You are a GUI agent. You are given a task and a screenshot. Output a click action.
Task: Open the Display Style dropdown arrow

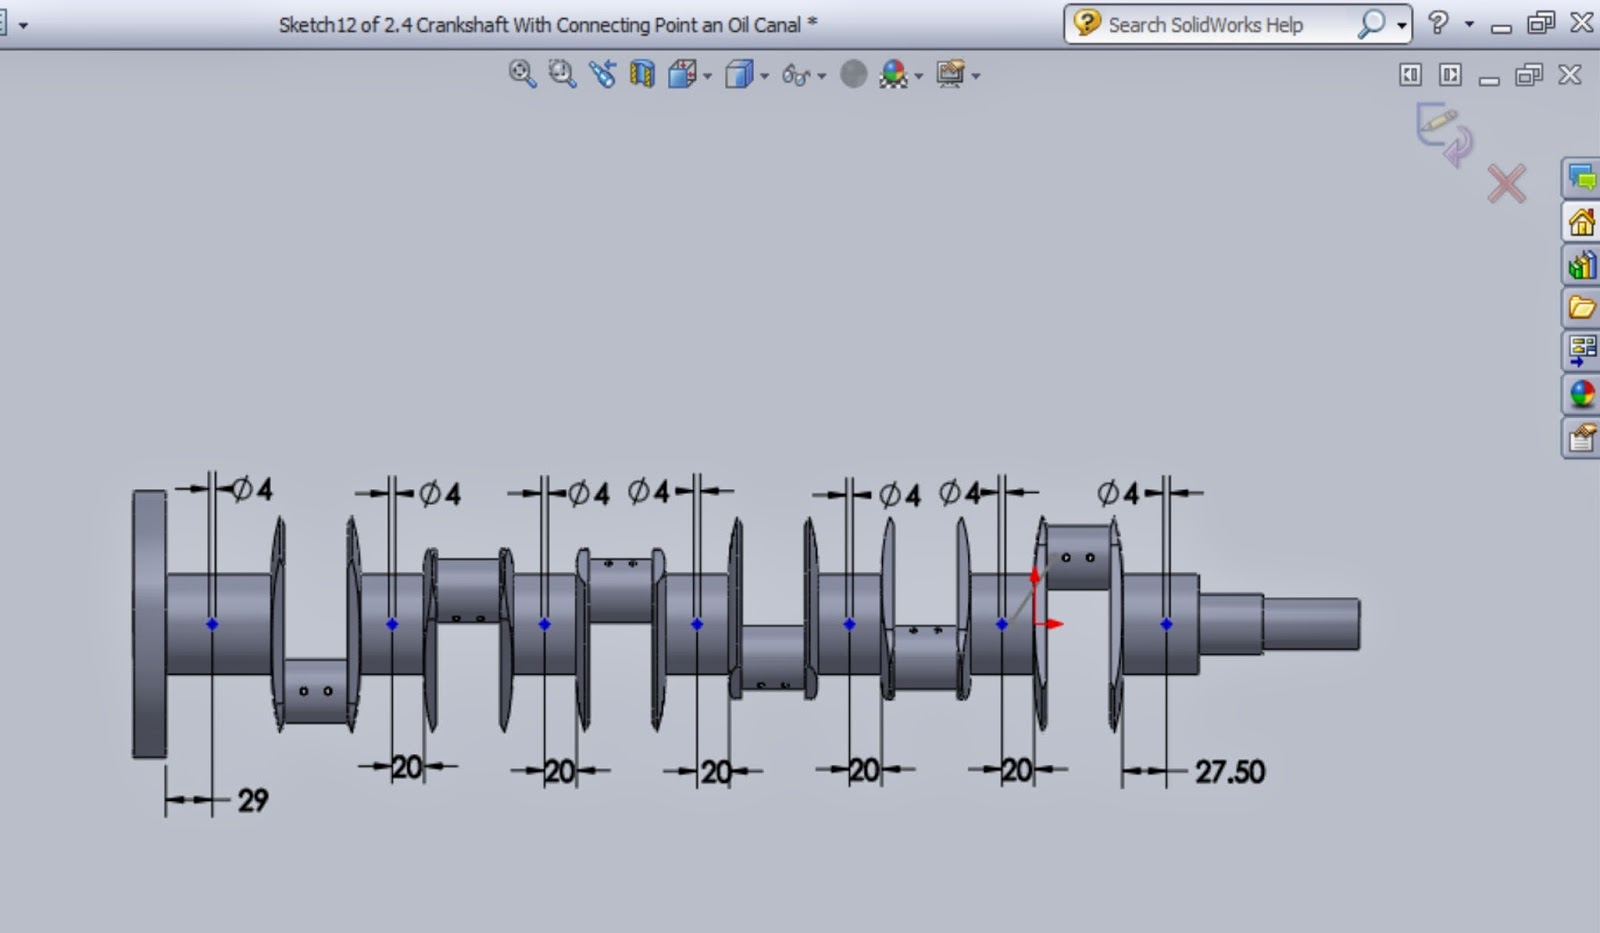[x=763, y=73]
